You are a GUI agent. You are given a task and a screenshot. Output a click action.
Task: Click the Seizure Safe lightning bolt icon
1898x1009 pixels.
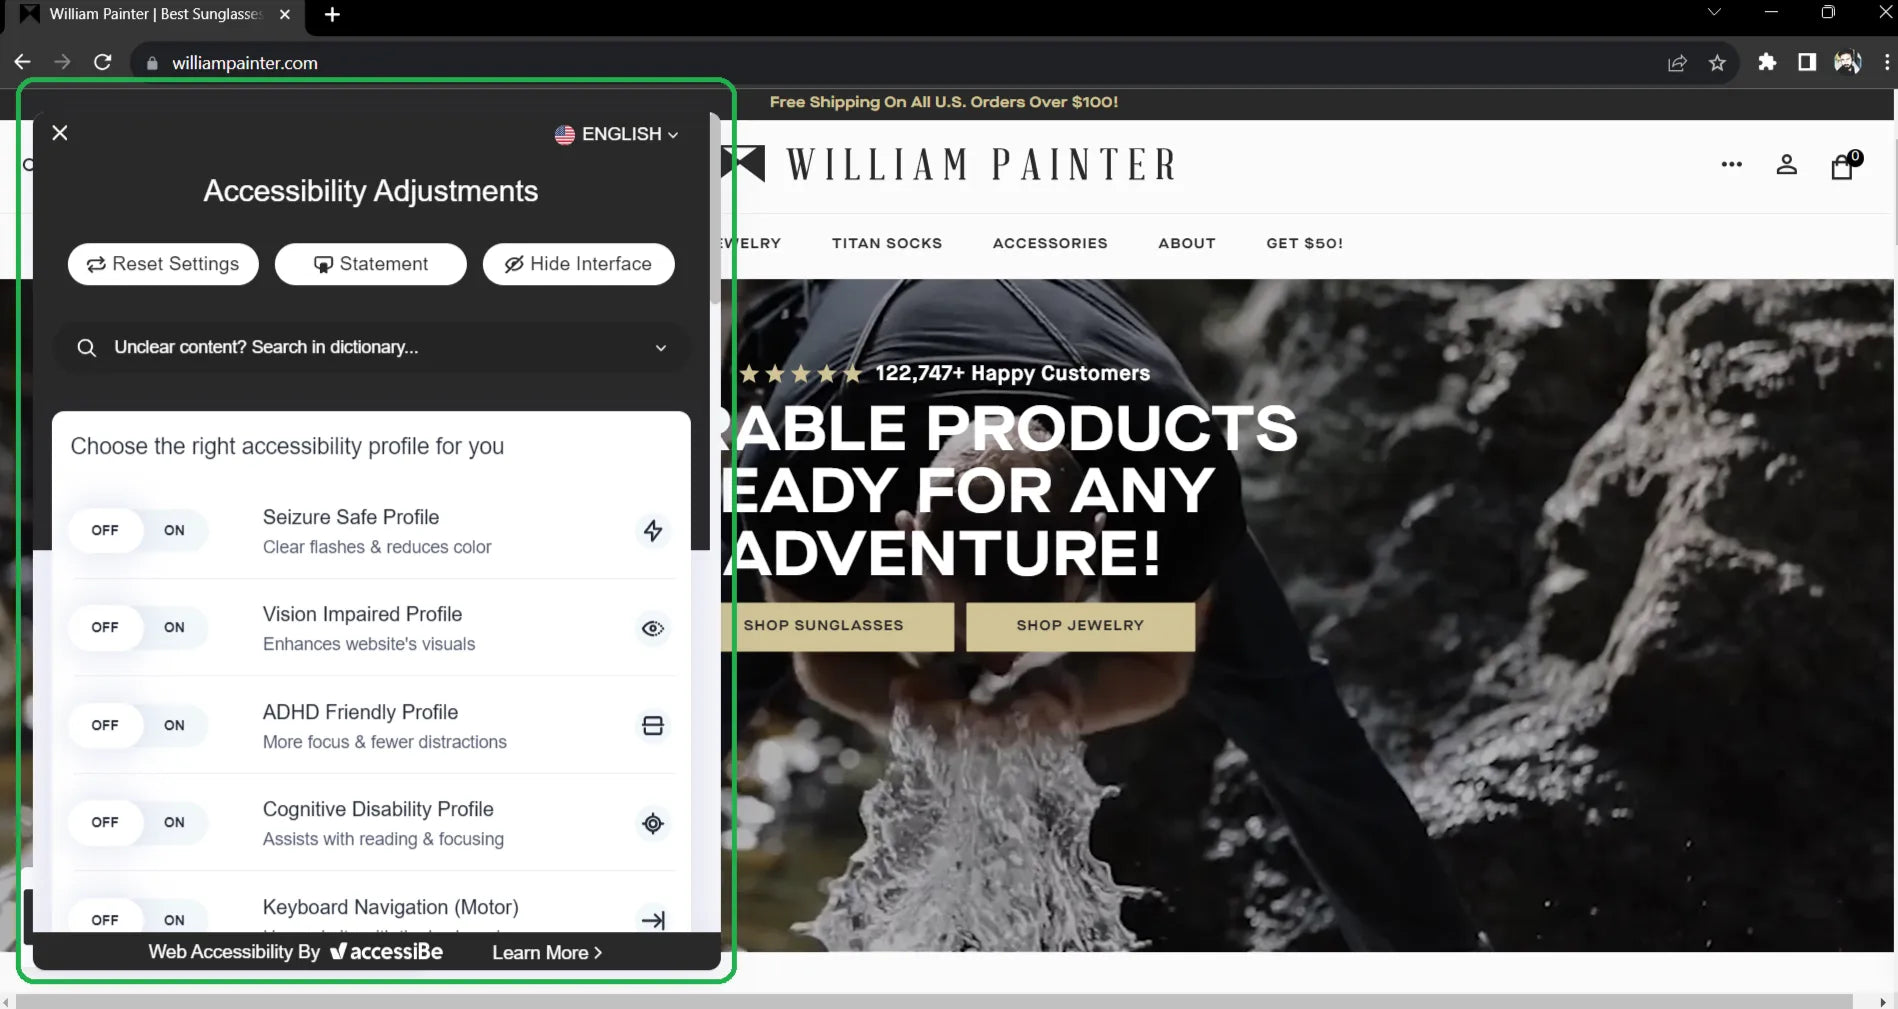coord(653,530)
